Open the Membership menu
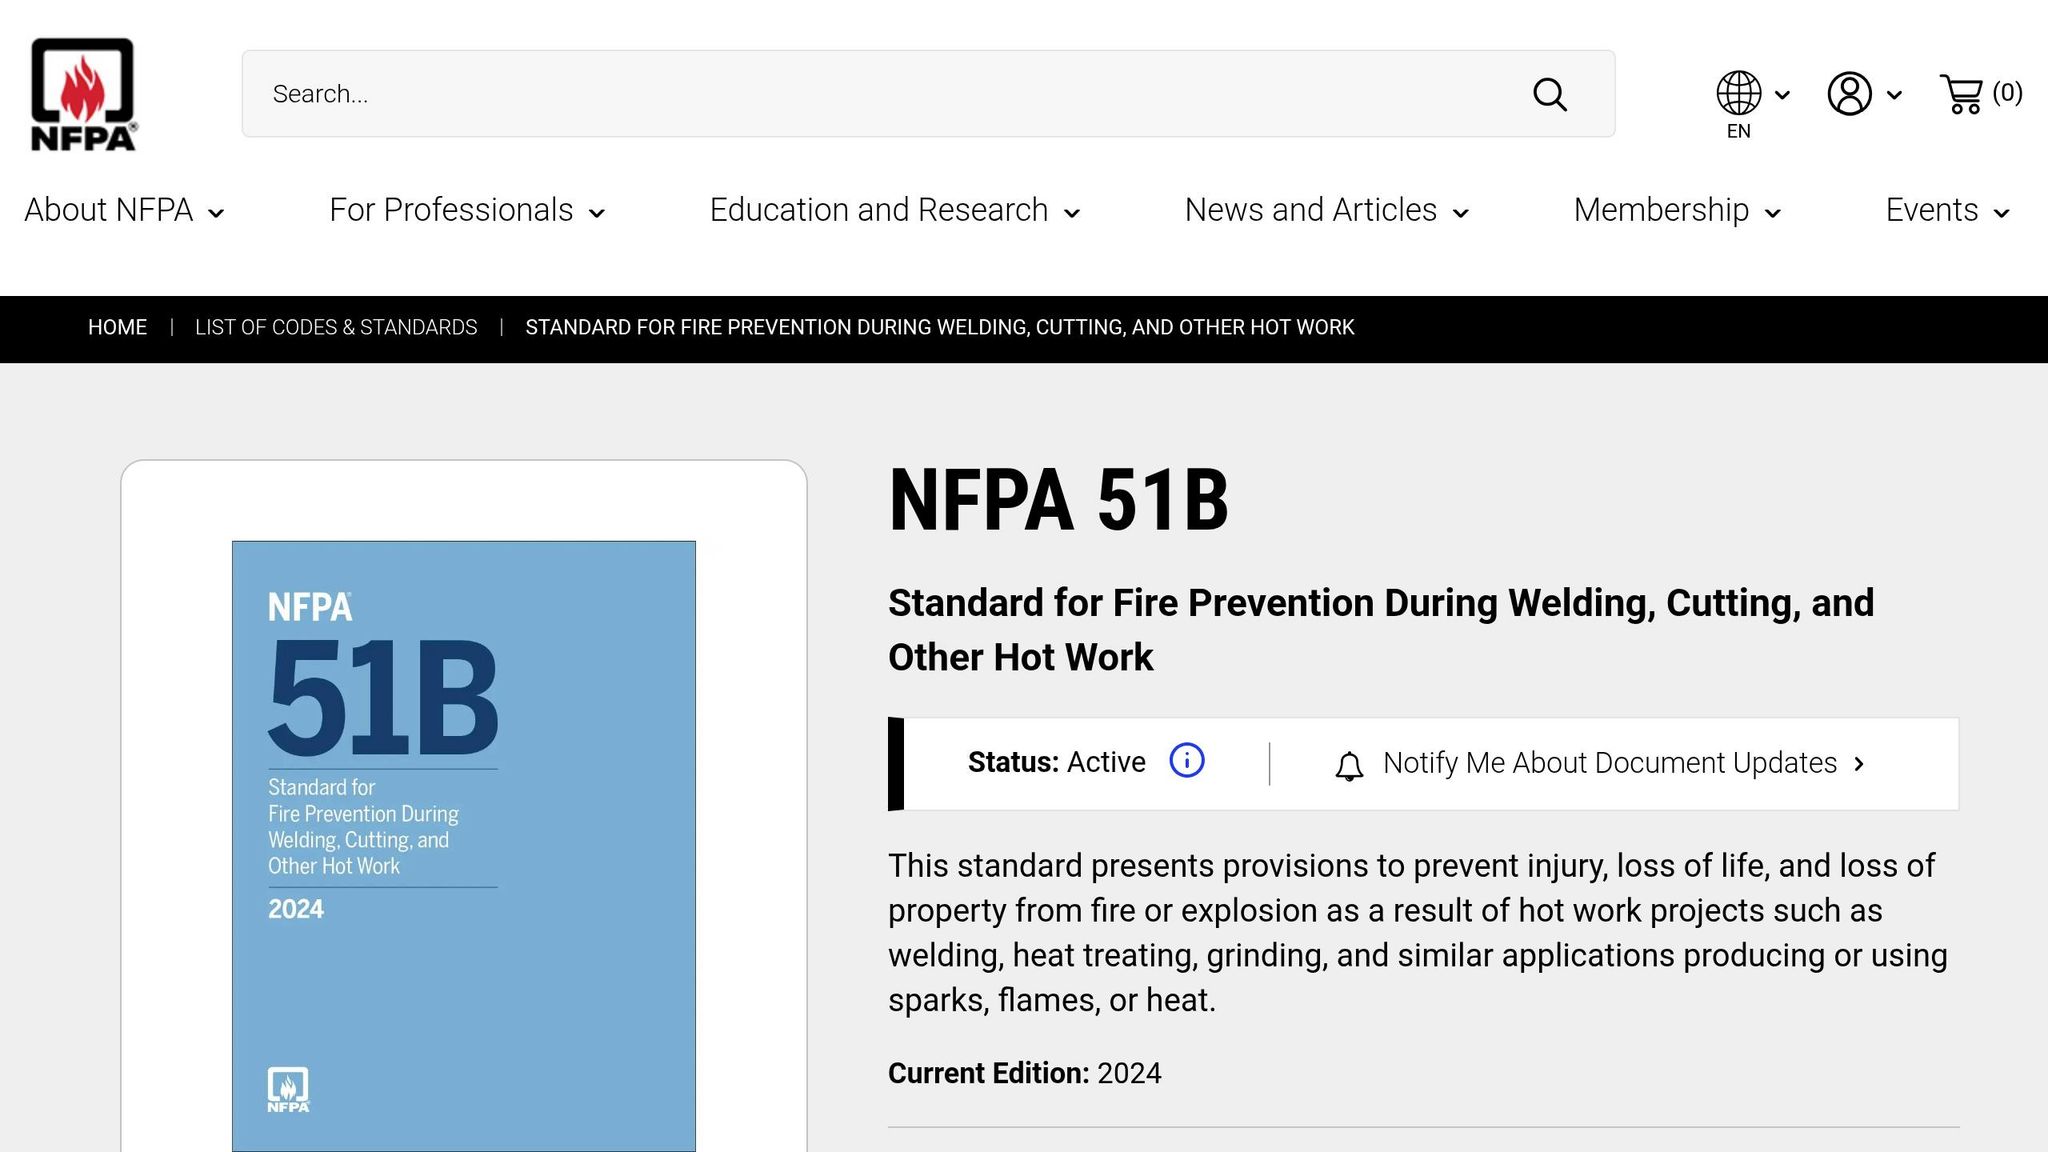Image resolution: width=2048 pixels, height=1152 pixels. pyautogui.click(x=1661, y=210)
